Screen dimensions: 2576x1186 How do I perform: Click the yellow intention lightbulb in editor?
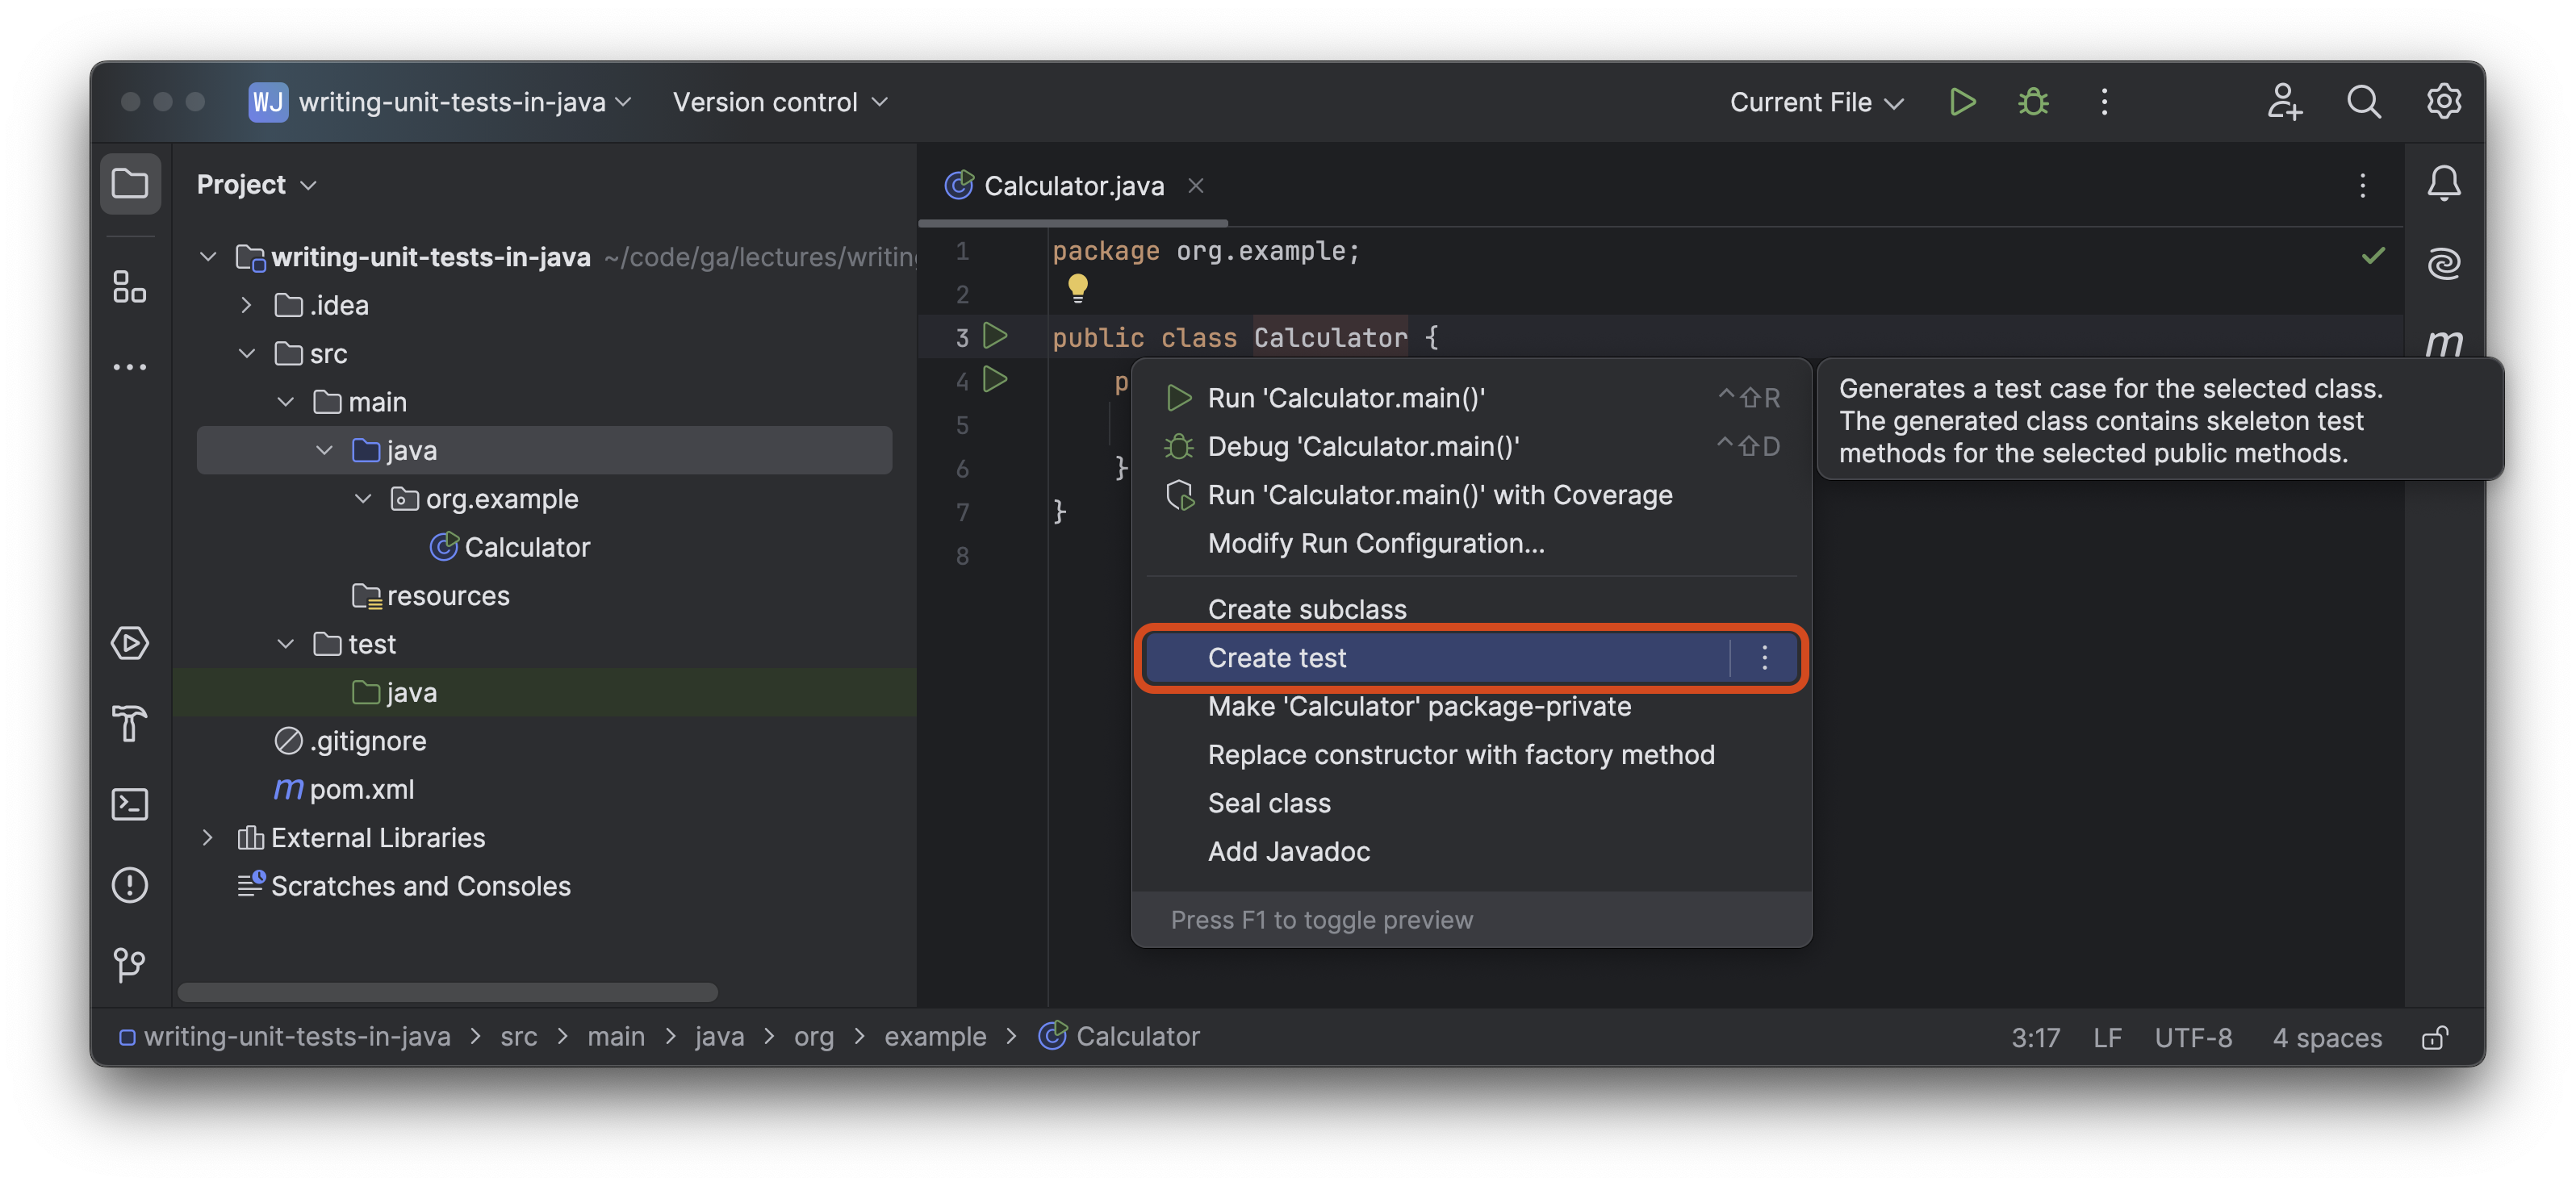(x=1077, y=288)
